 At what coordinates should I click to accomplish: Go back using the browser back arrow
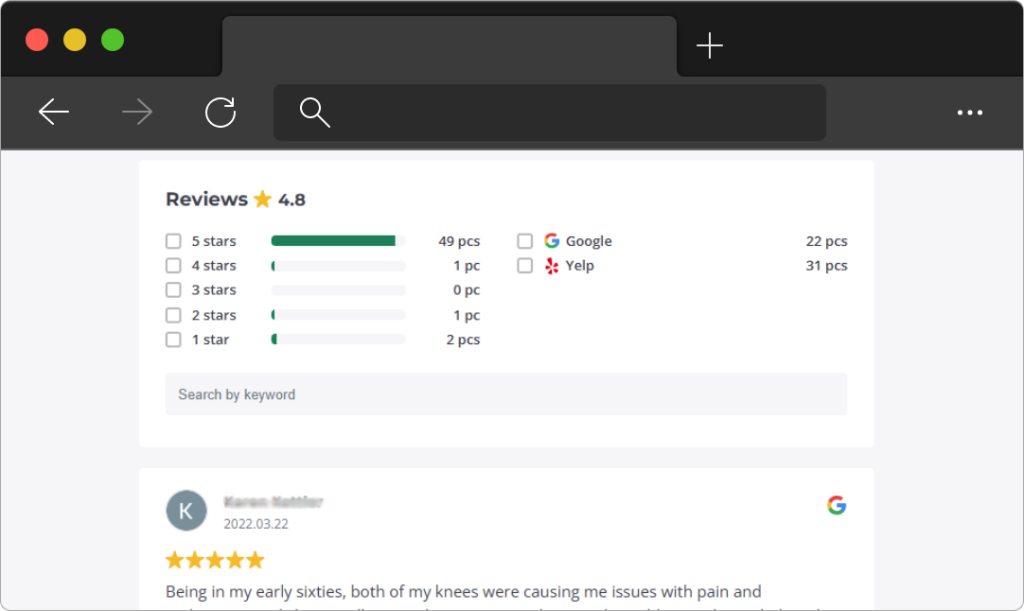pos(54,112)
